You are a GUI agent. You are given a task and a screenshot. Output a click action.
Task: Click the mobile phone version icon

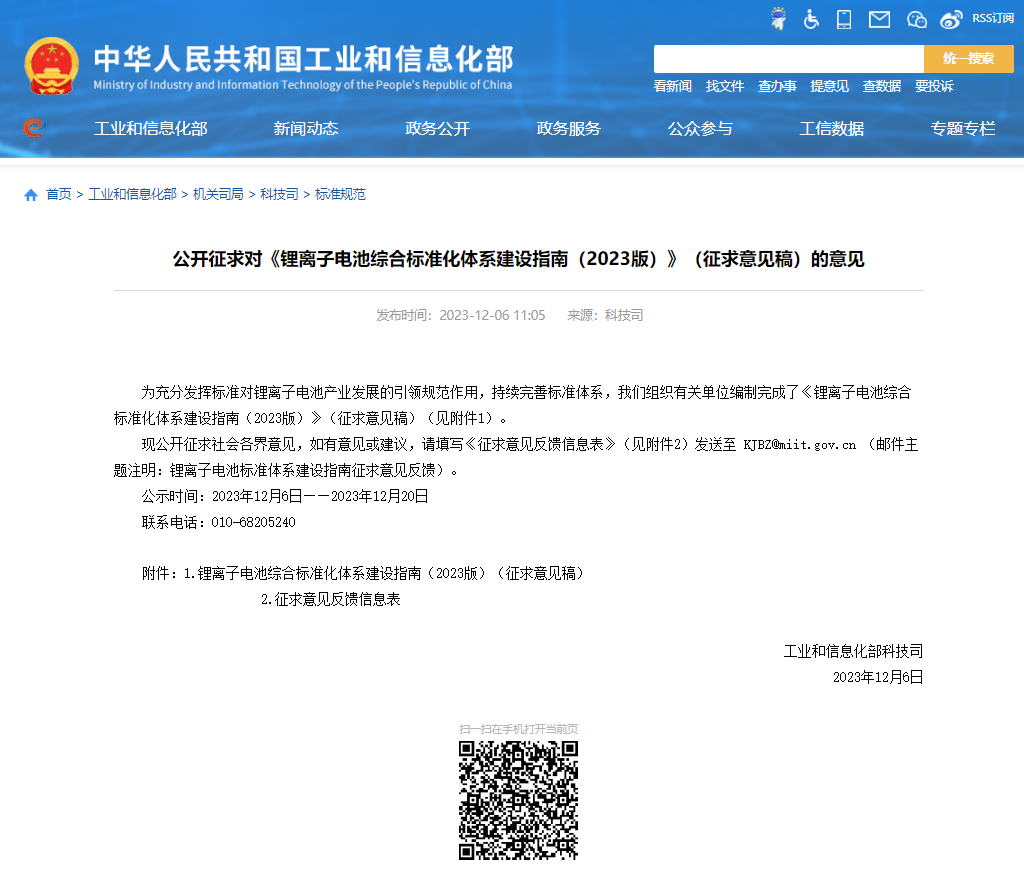pyautogui.click(x=844, y=19)
